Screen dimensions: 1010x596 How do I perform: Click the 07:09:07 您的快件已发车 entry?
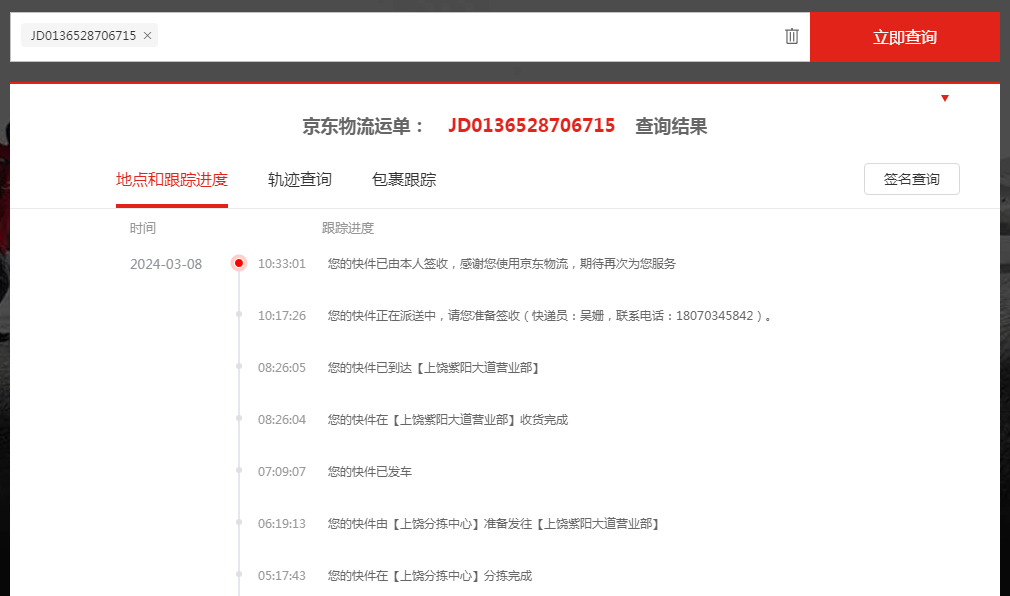pos(369,472)
